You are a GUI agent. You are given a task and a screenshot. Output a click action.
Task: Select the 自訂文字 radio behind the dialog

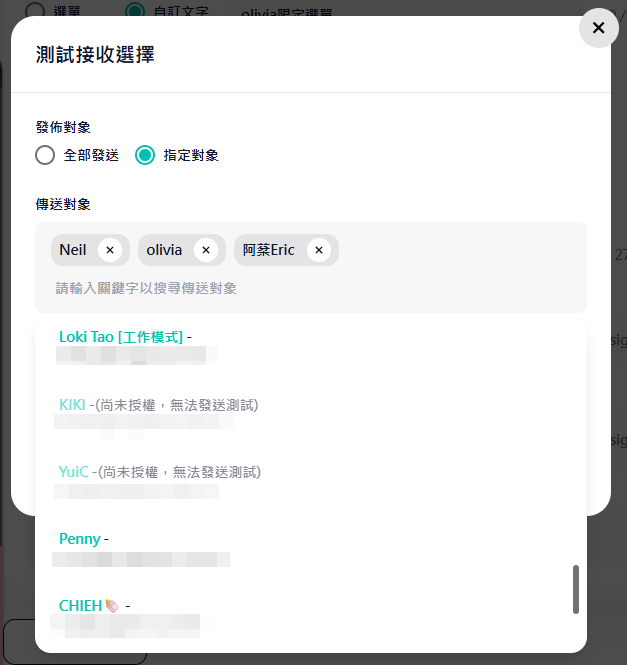pos(136,9)
